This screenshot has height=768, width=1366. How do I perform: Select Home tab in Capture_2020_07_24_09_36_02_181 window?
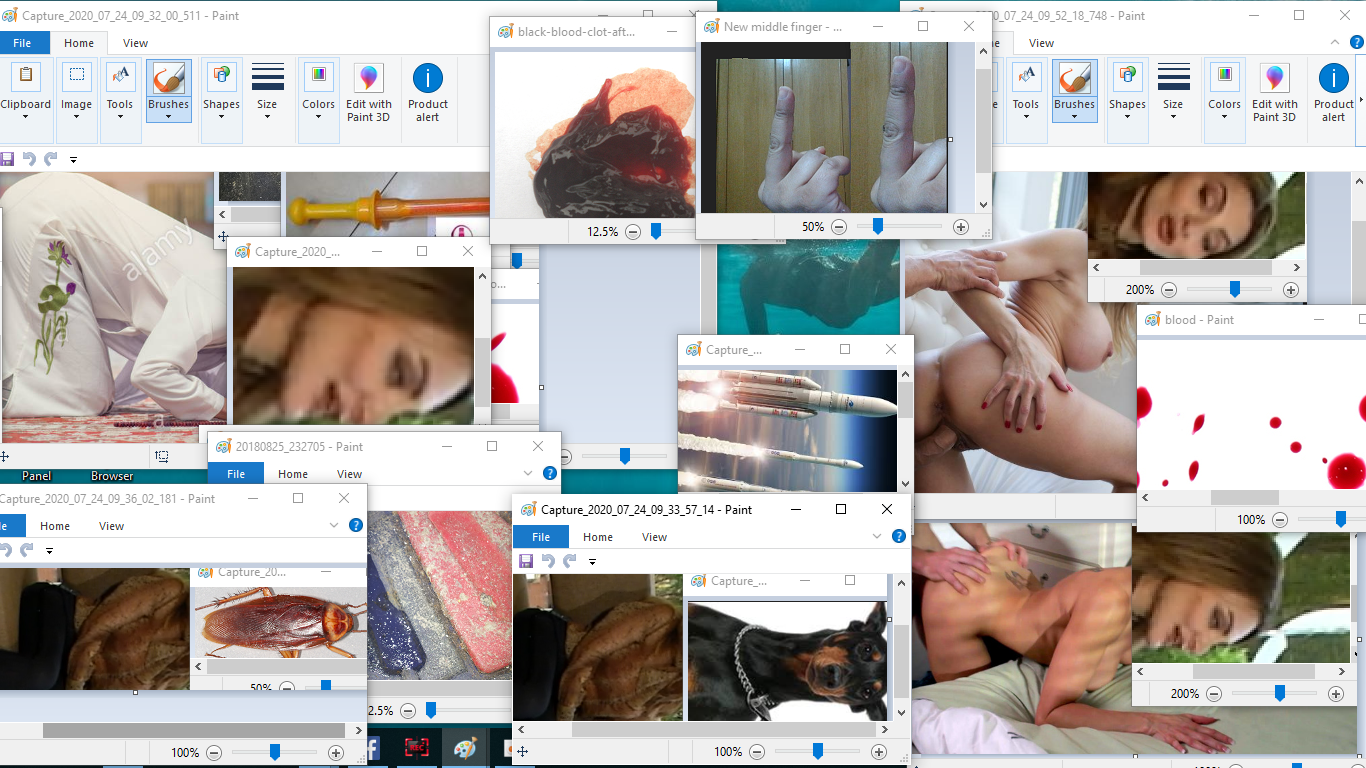coord(55,526)
